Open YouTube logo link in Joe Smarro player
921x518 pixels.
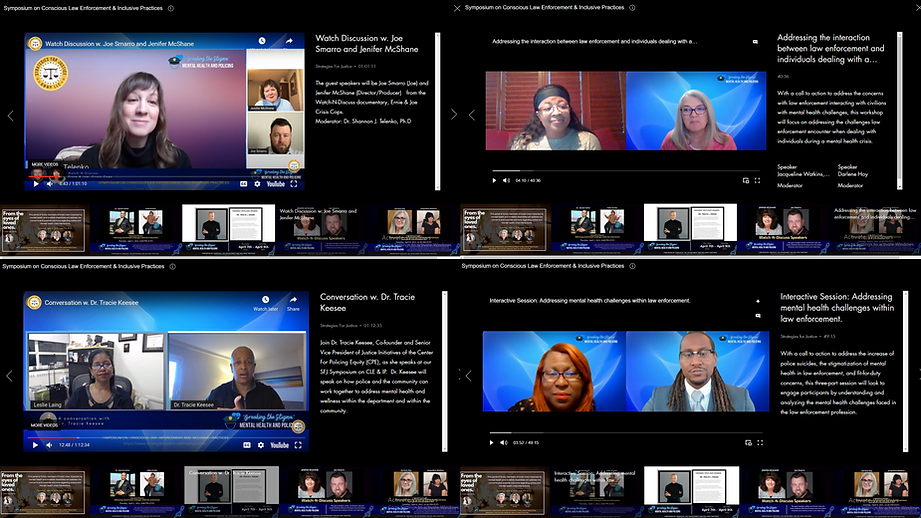[275, 184]
